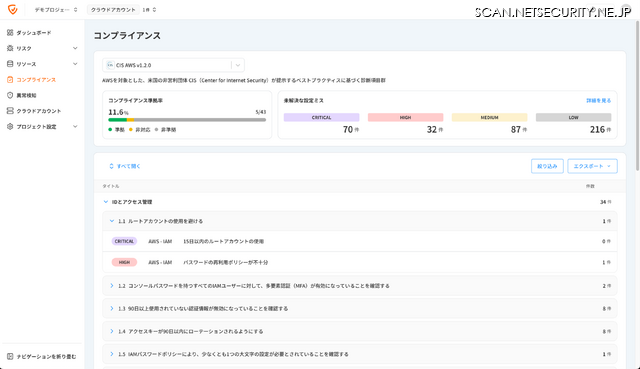This screenshot has width=640, height=369.
Task: Open the Export (エクスポート) dropdown button
Action: pyautogui.click(x=592, y=166)
